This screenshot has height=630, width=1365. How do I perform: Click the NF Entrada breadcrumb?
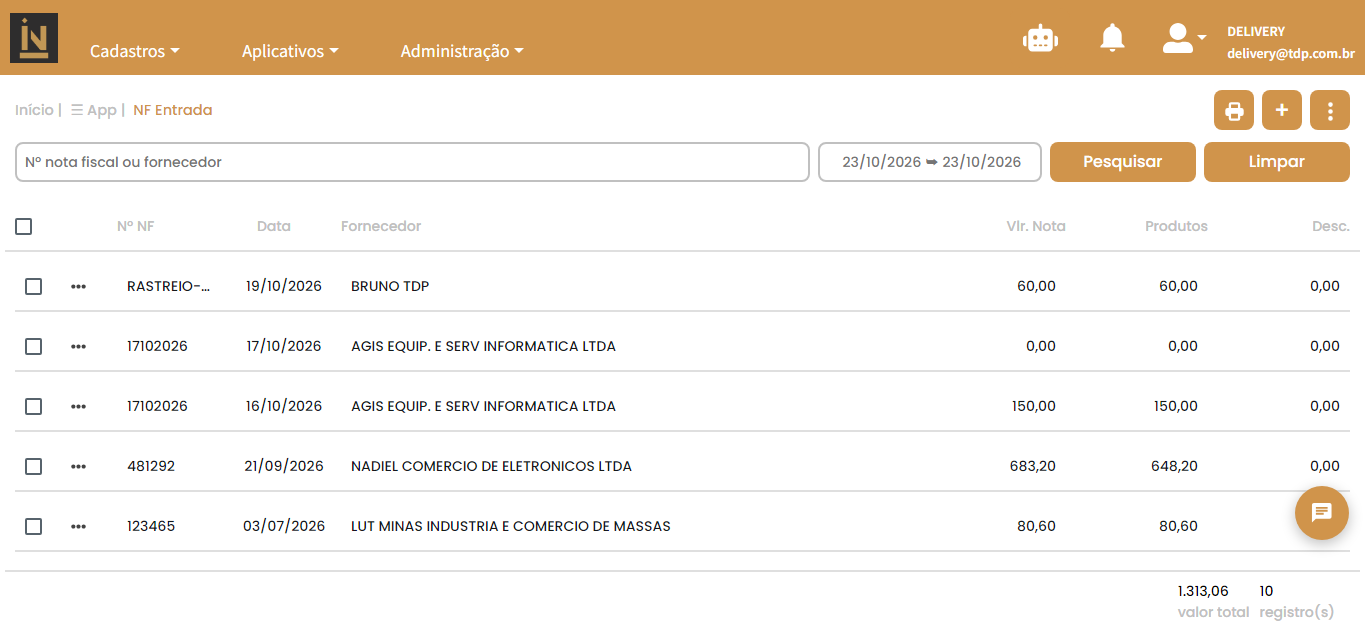coord(173,110)
